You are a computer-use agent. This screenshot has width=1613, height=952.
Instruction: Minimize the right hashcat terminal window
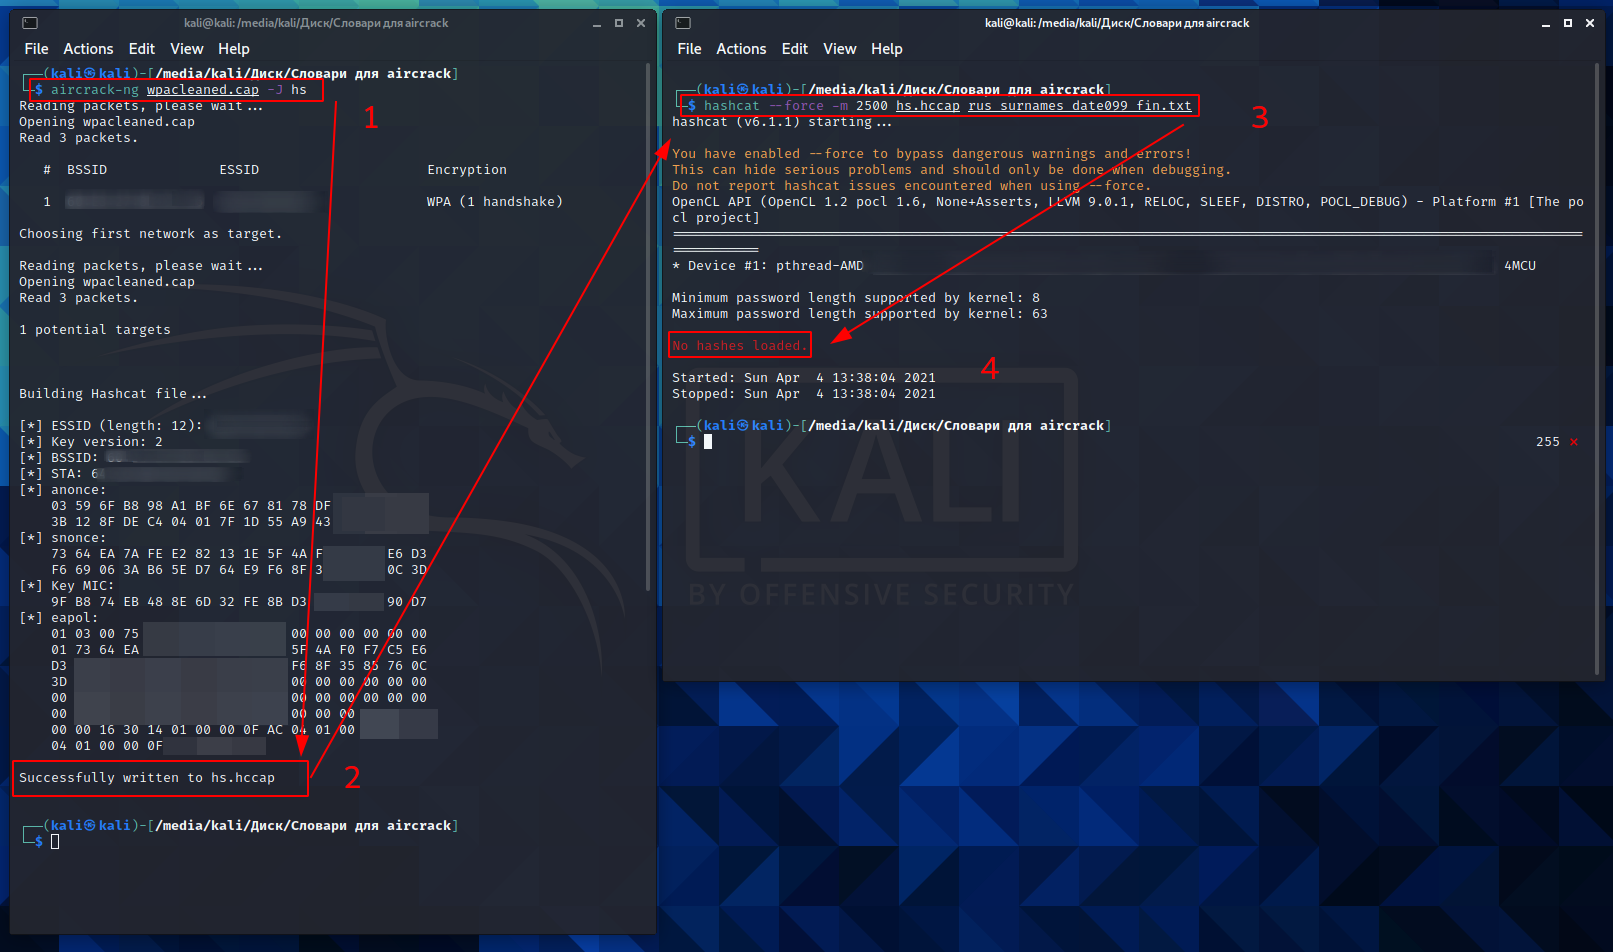pyautogui.click(x=1546, y=23)
